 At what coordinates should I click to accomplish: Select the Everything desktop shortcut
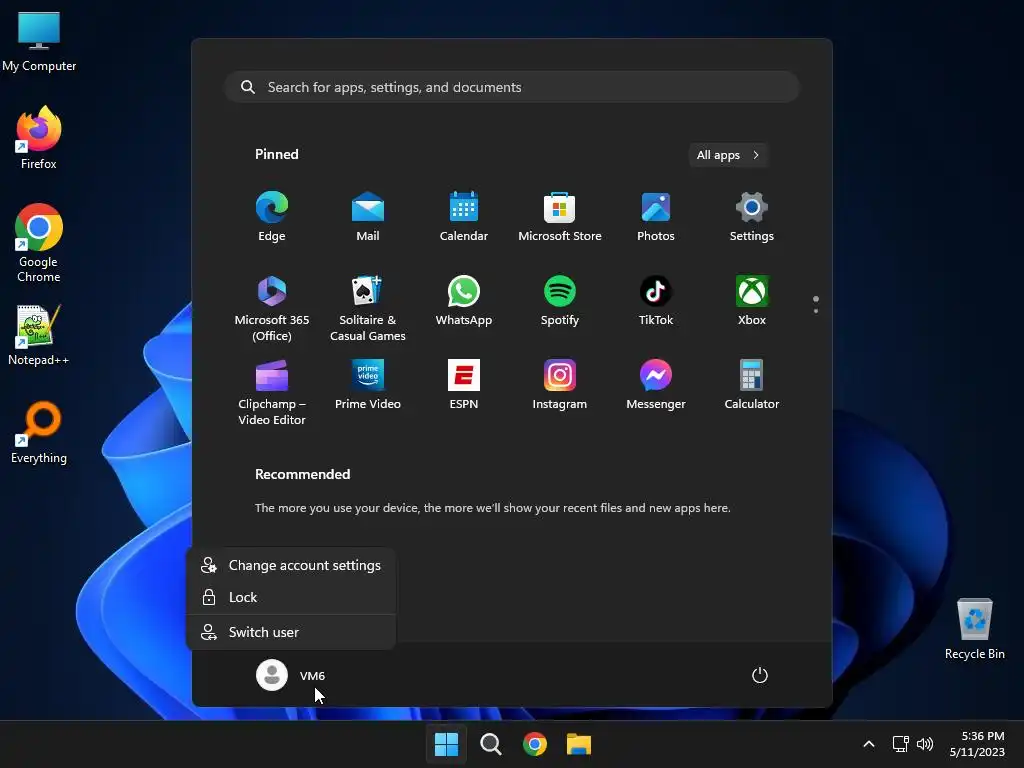(39, 432)
